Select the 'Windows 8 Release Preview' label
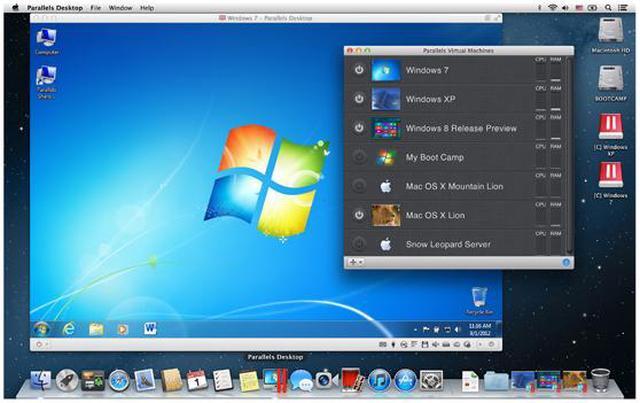The width and height of the screenshot is (640, 403). pos(461,128)
